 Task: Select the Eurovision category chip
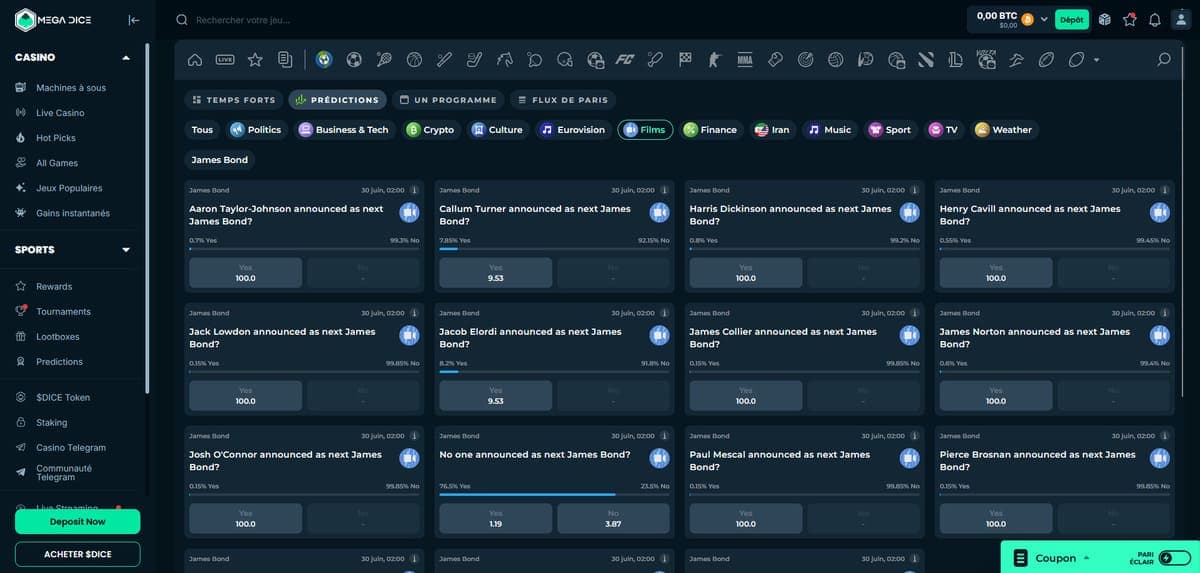pos(573,130)
